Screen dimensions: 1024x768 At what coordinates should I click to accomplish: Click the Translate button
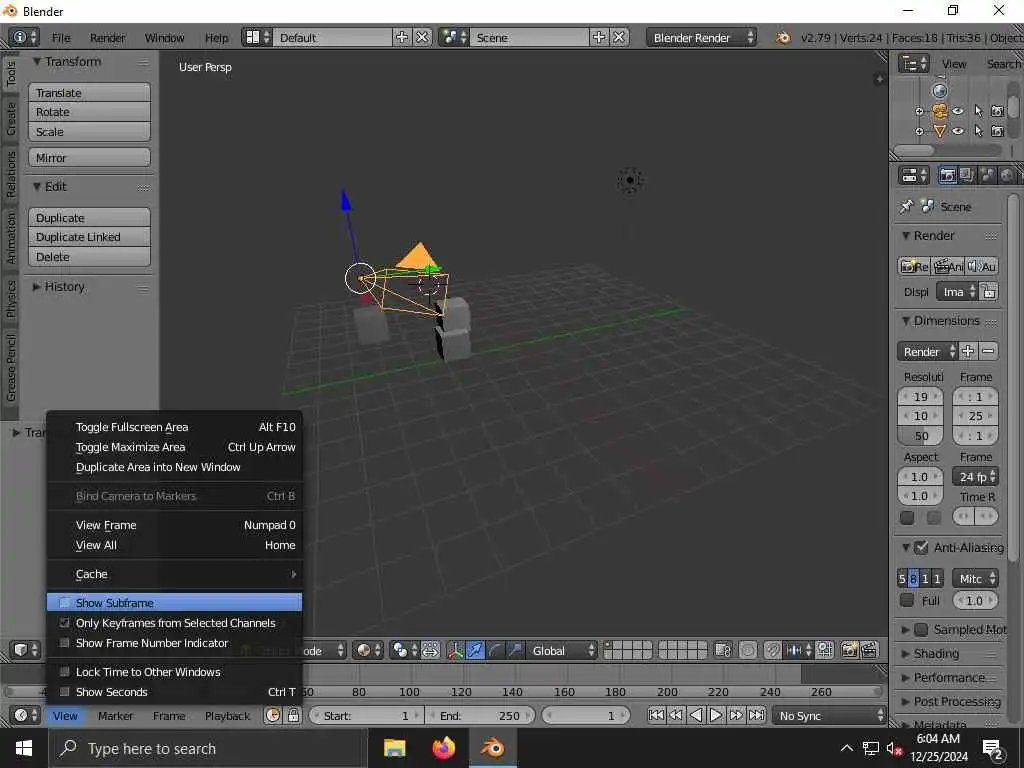tap(89, 93)
